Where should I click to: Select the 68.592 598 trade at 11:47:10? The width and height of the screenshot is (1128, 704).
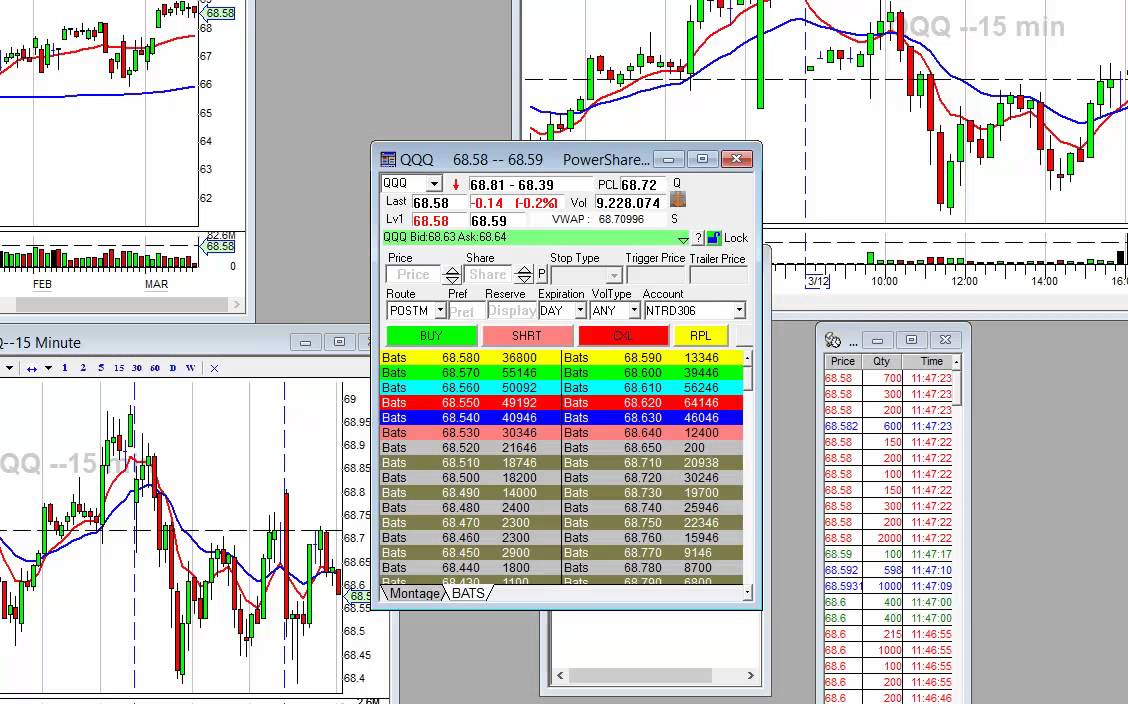click(x=888, y=570)
